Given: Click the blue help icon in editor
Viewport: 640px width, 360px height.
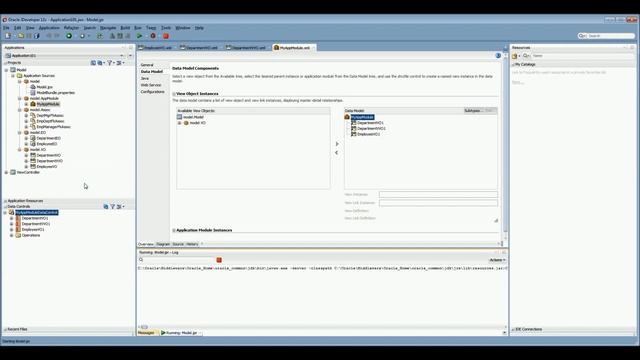Looking at the screenshot, I should click(x=498, y=56).
